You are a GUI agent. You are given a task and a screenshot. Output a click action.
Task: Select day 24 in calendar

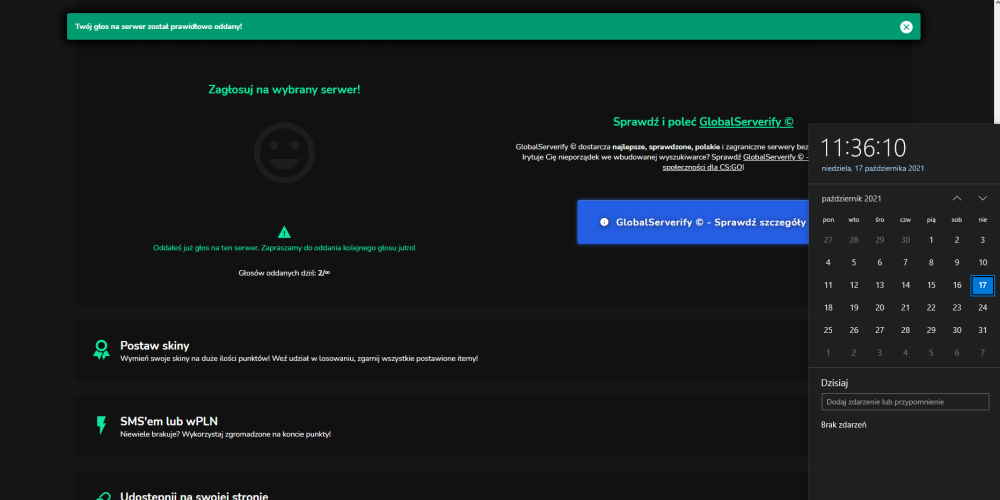coord(982,307)
